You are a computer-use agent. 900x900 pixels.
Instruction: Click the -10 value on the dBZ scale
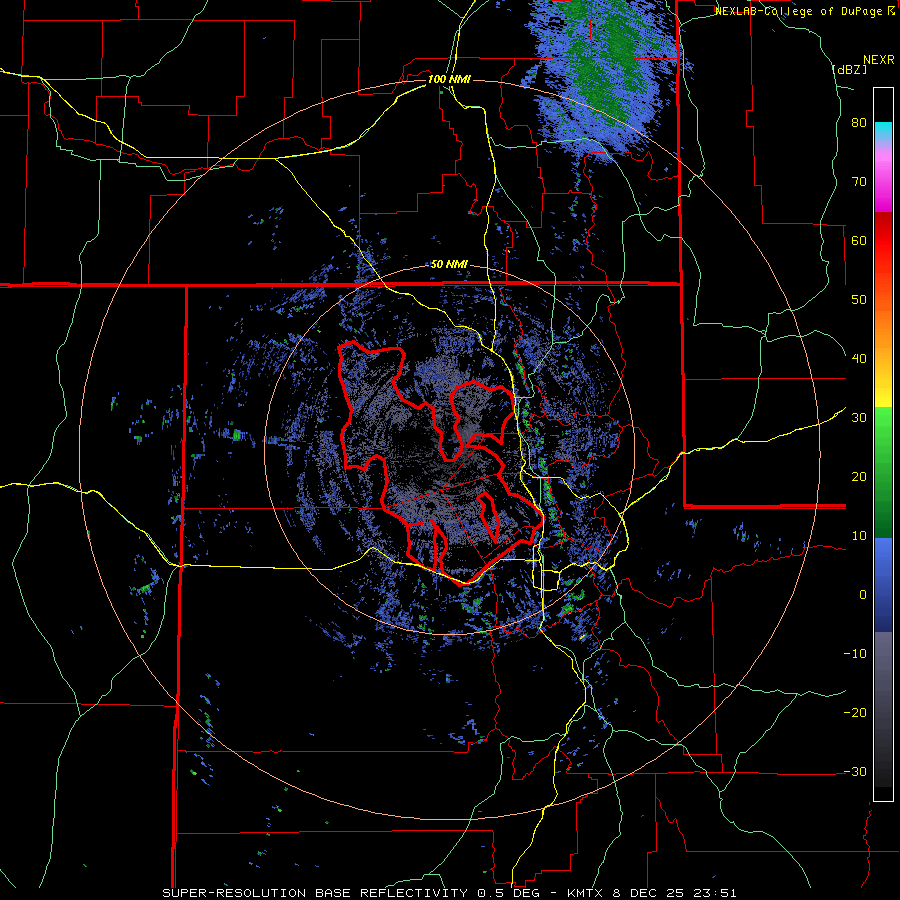pos(855,654)
